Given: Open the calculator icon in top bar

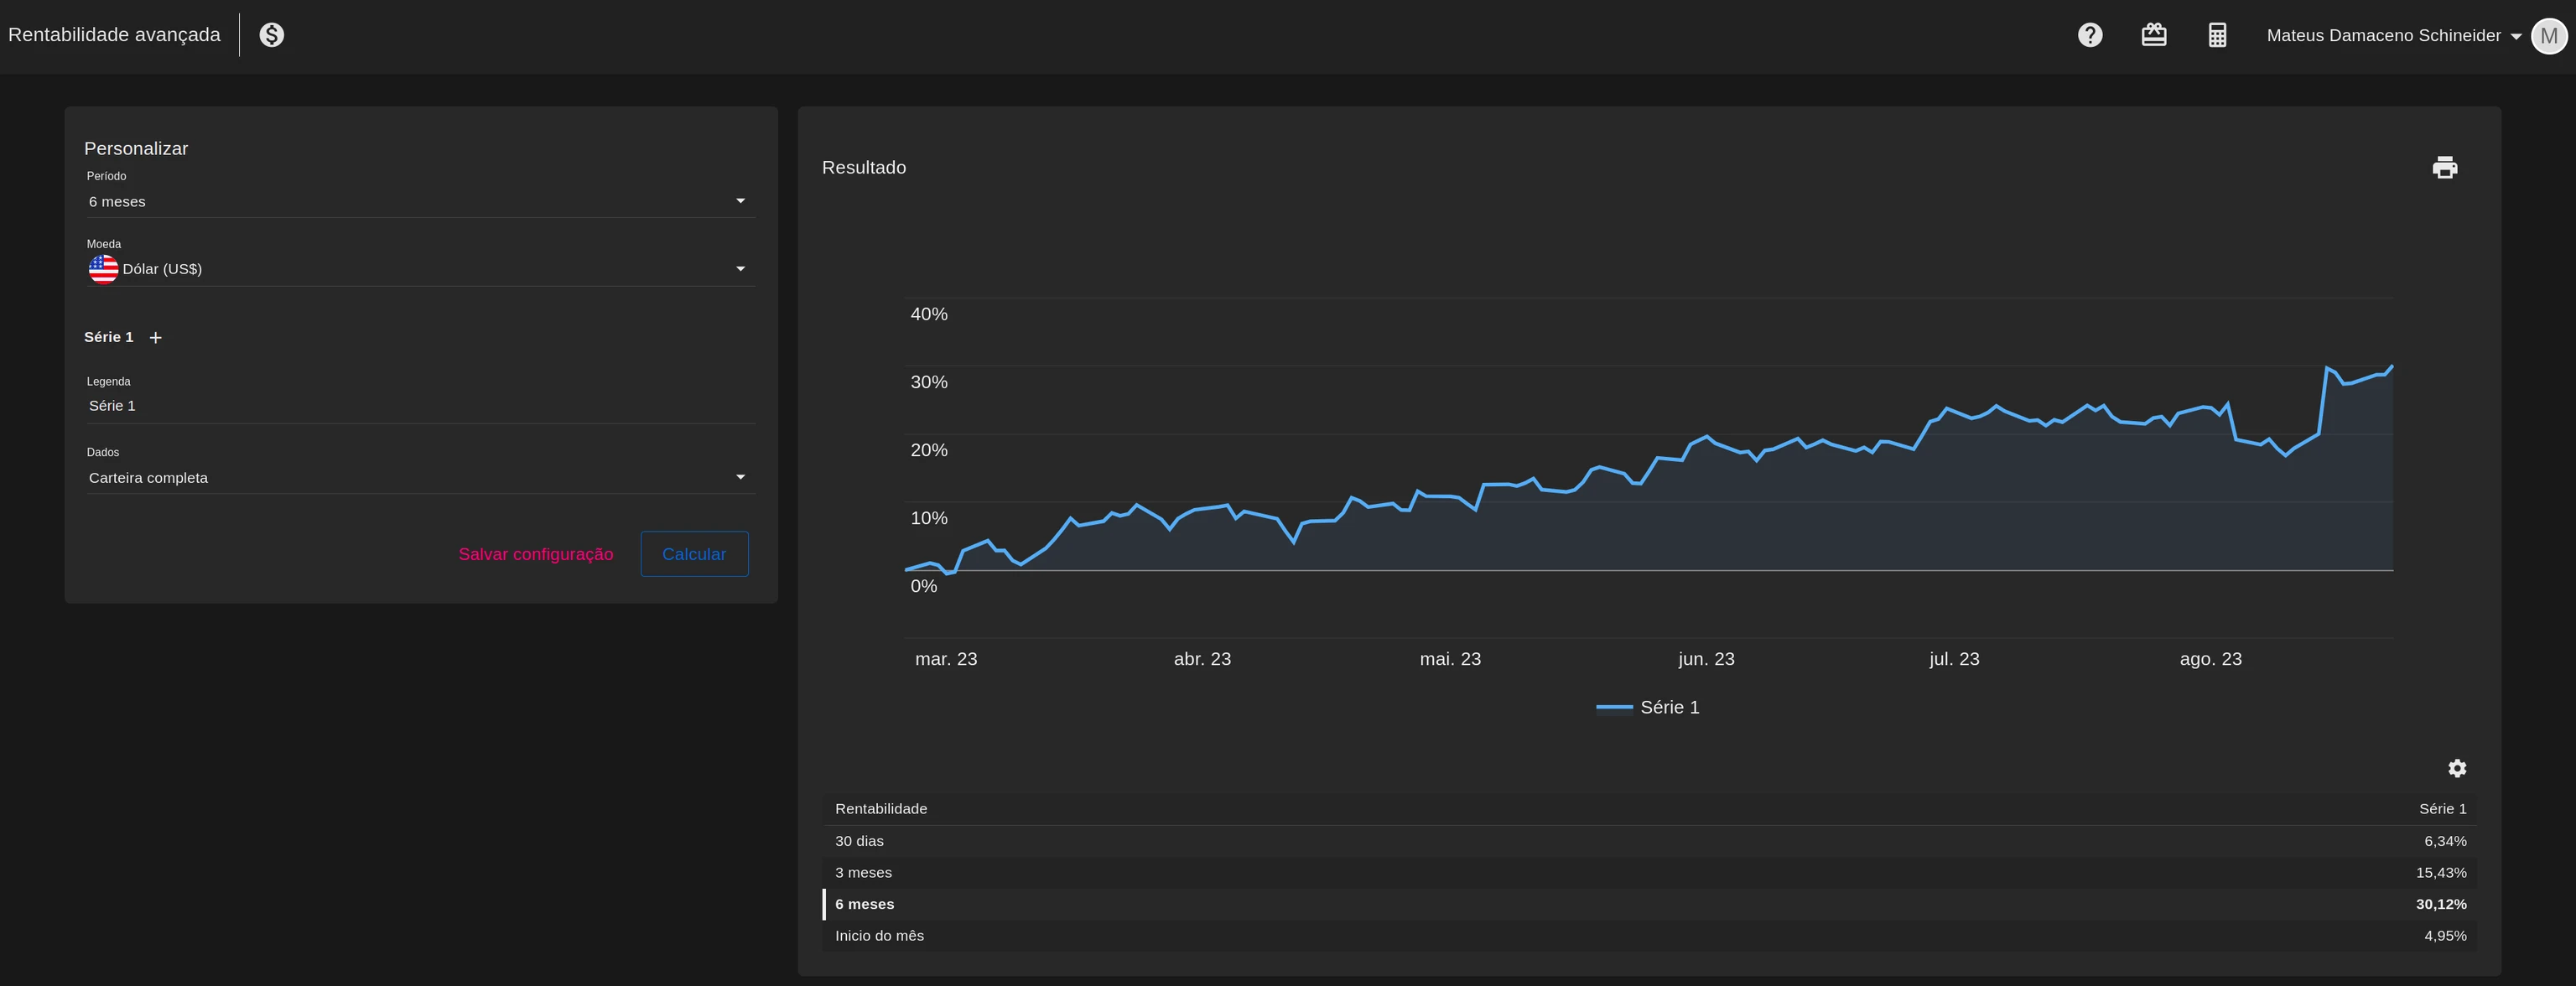Looking at the screenshot, I should 2216,35.
